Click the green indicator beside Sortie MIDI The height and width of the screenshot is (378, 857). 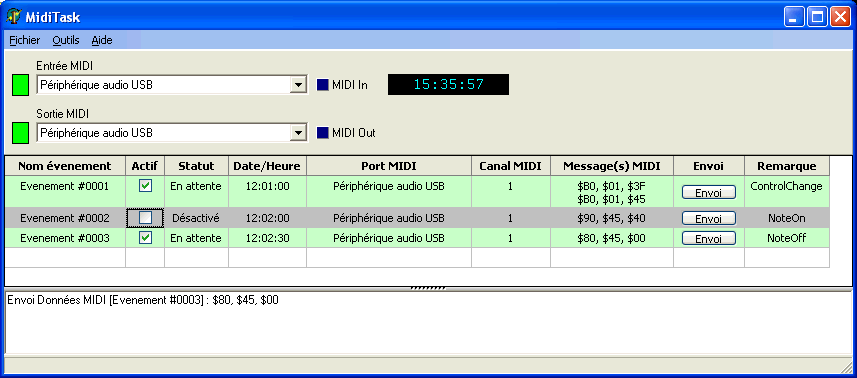[x=20, y=133]
